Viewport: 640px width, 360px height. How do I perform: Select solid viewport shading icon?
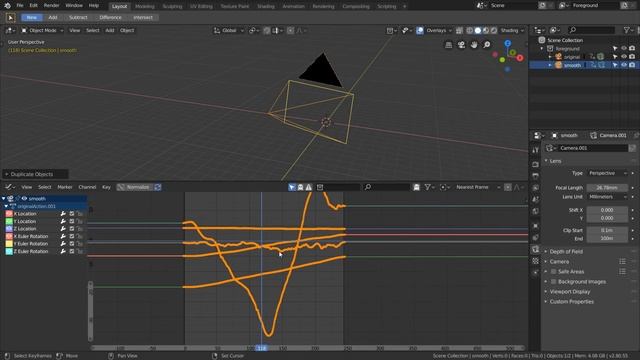click(478, 31)
